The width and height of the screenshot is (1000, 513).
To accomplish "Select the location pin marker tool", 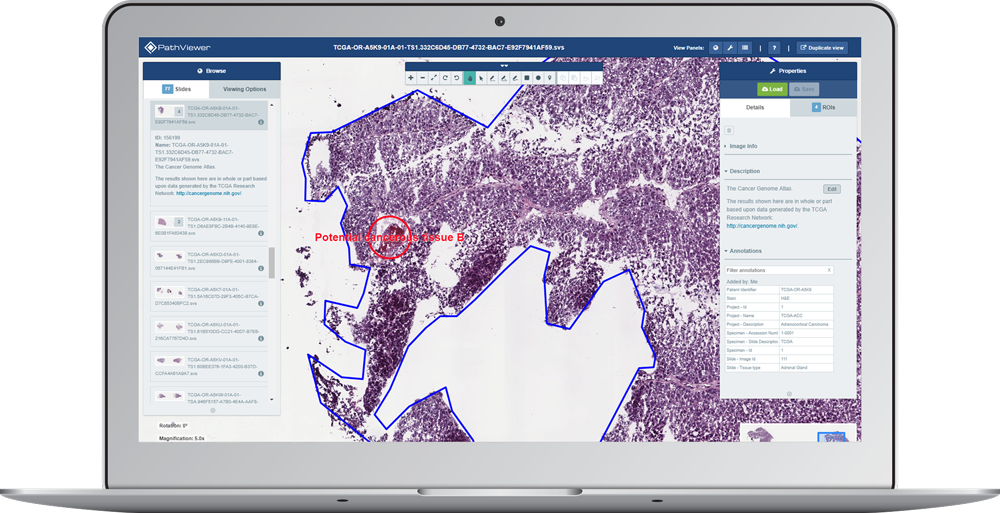I will pyautogui.click(x=550, y=78).
